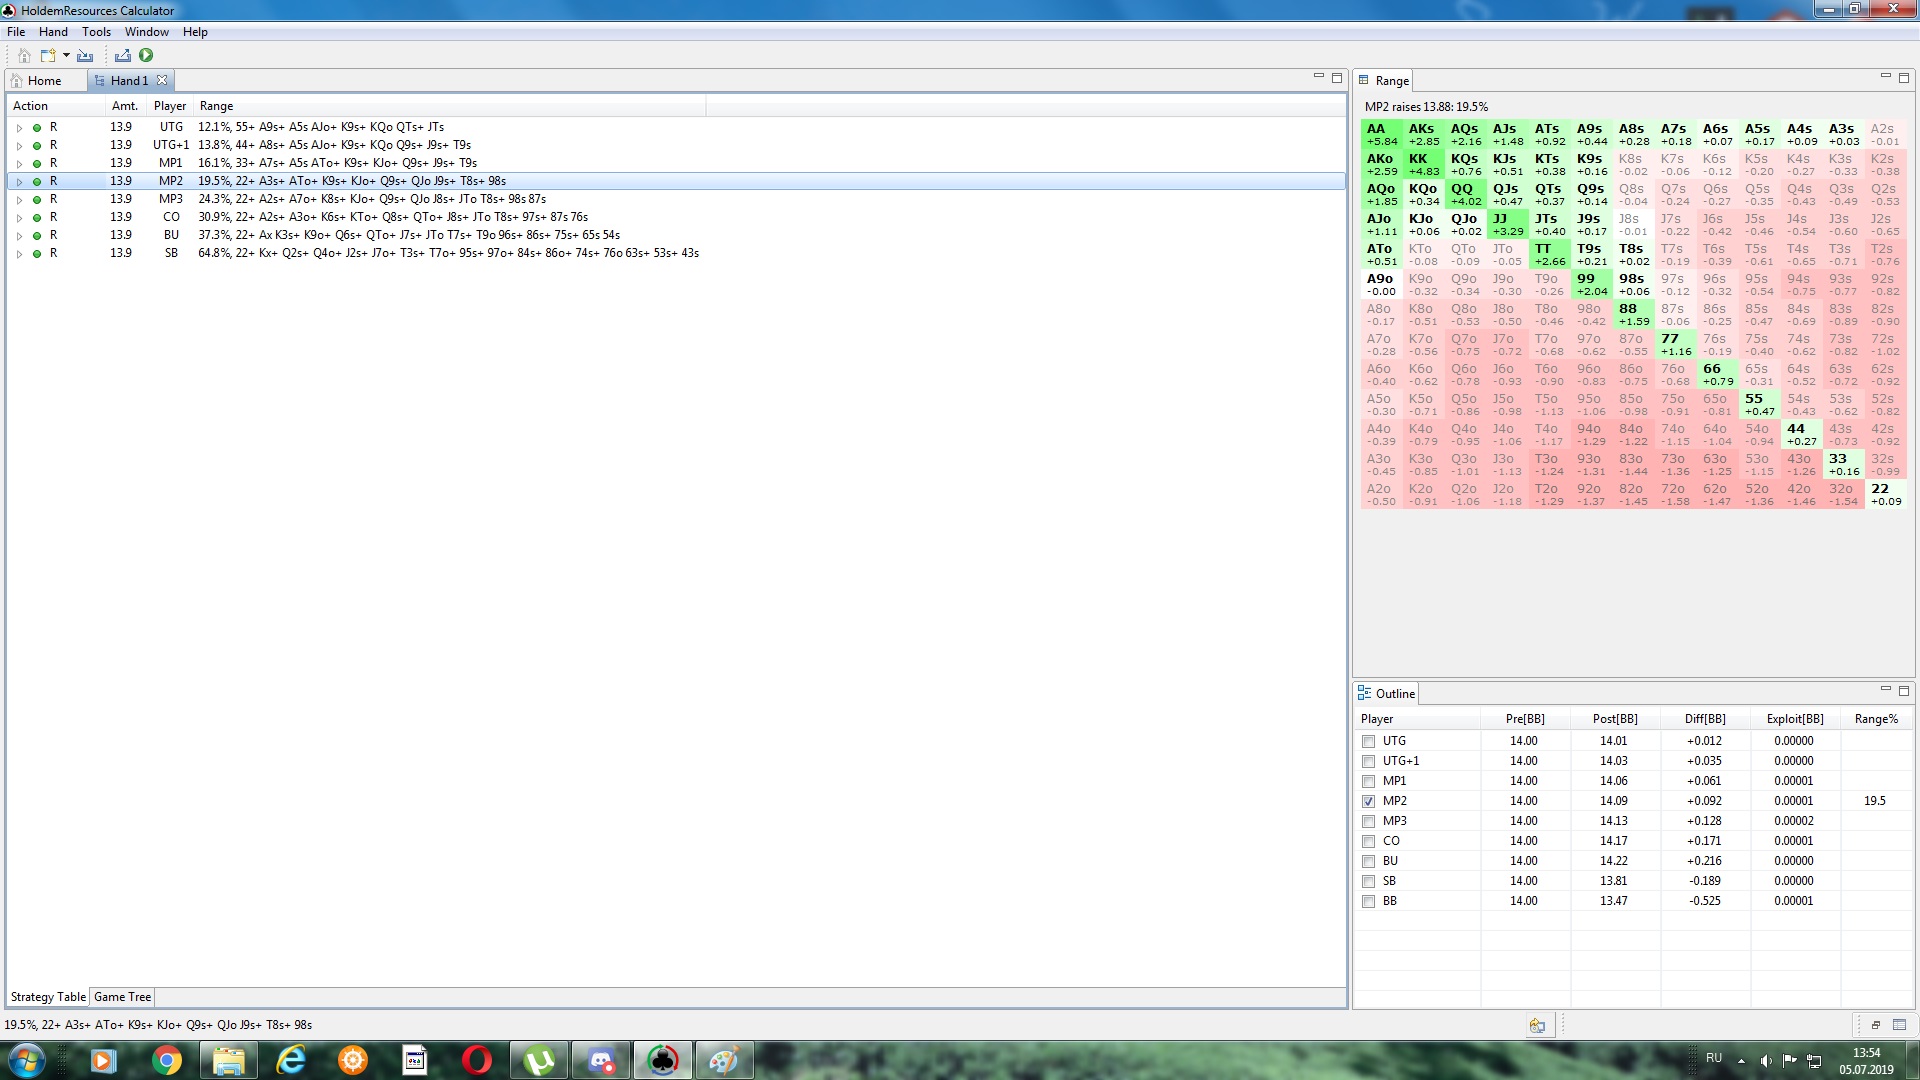
Task: Uncheck the MP2 player checkbox
Action: pos(1368,801)
